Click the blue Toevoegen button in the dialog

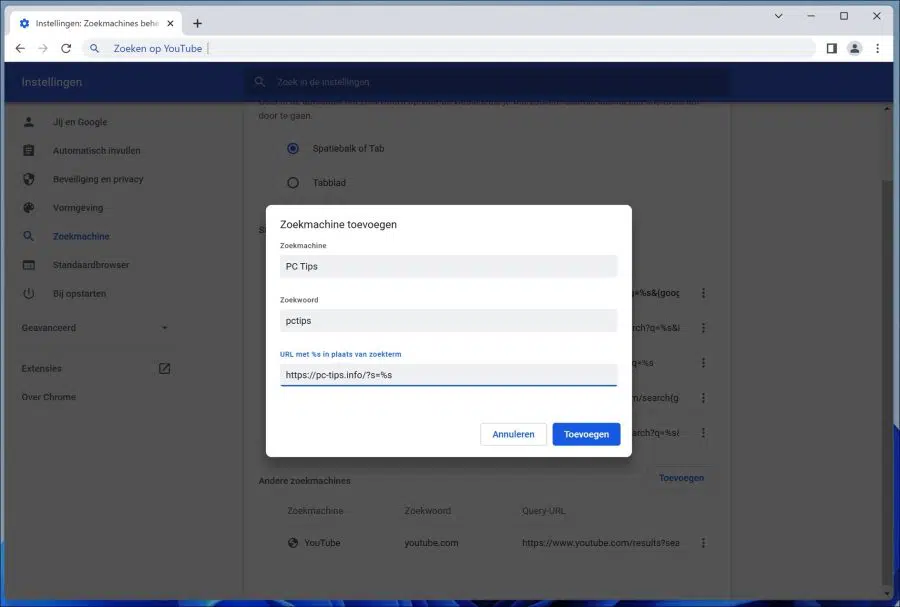tap(586, 434)
